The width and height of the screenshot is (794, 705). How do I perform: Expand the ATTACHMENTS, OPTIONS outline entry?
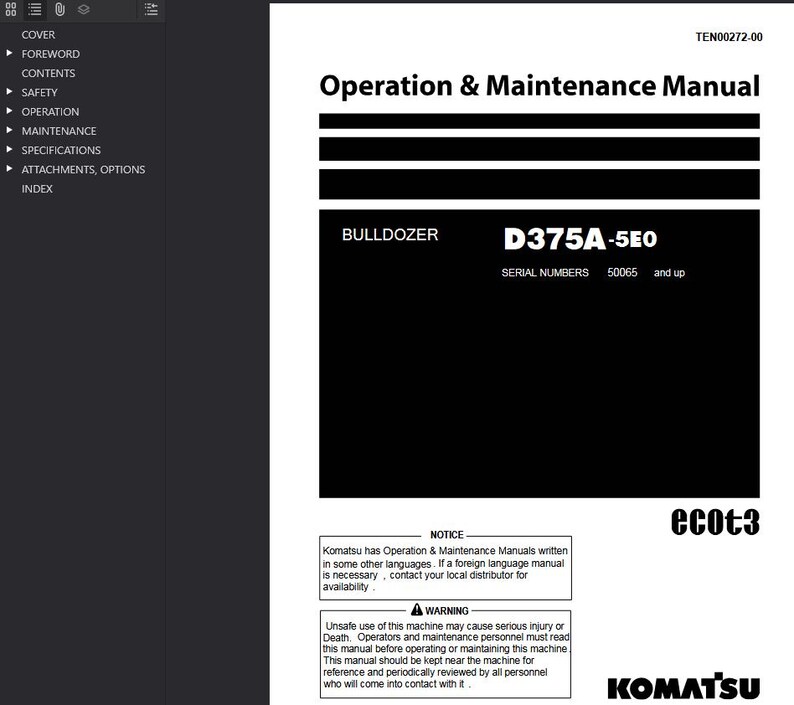[x=9, y=169]
